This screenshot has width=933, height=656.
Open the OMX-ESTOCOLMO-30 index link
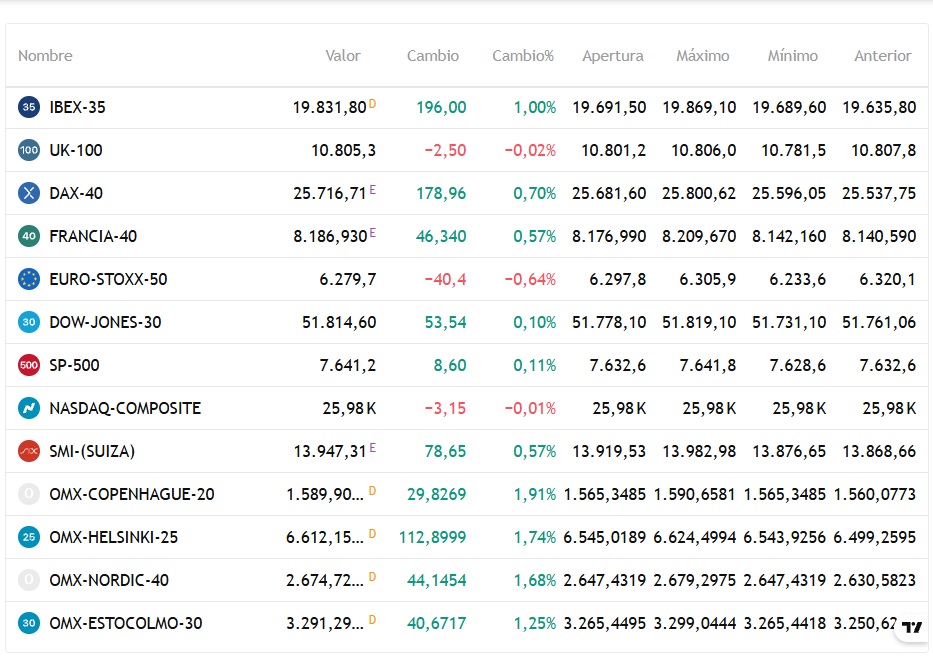pos(126,623)
